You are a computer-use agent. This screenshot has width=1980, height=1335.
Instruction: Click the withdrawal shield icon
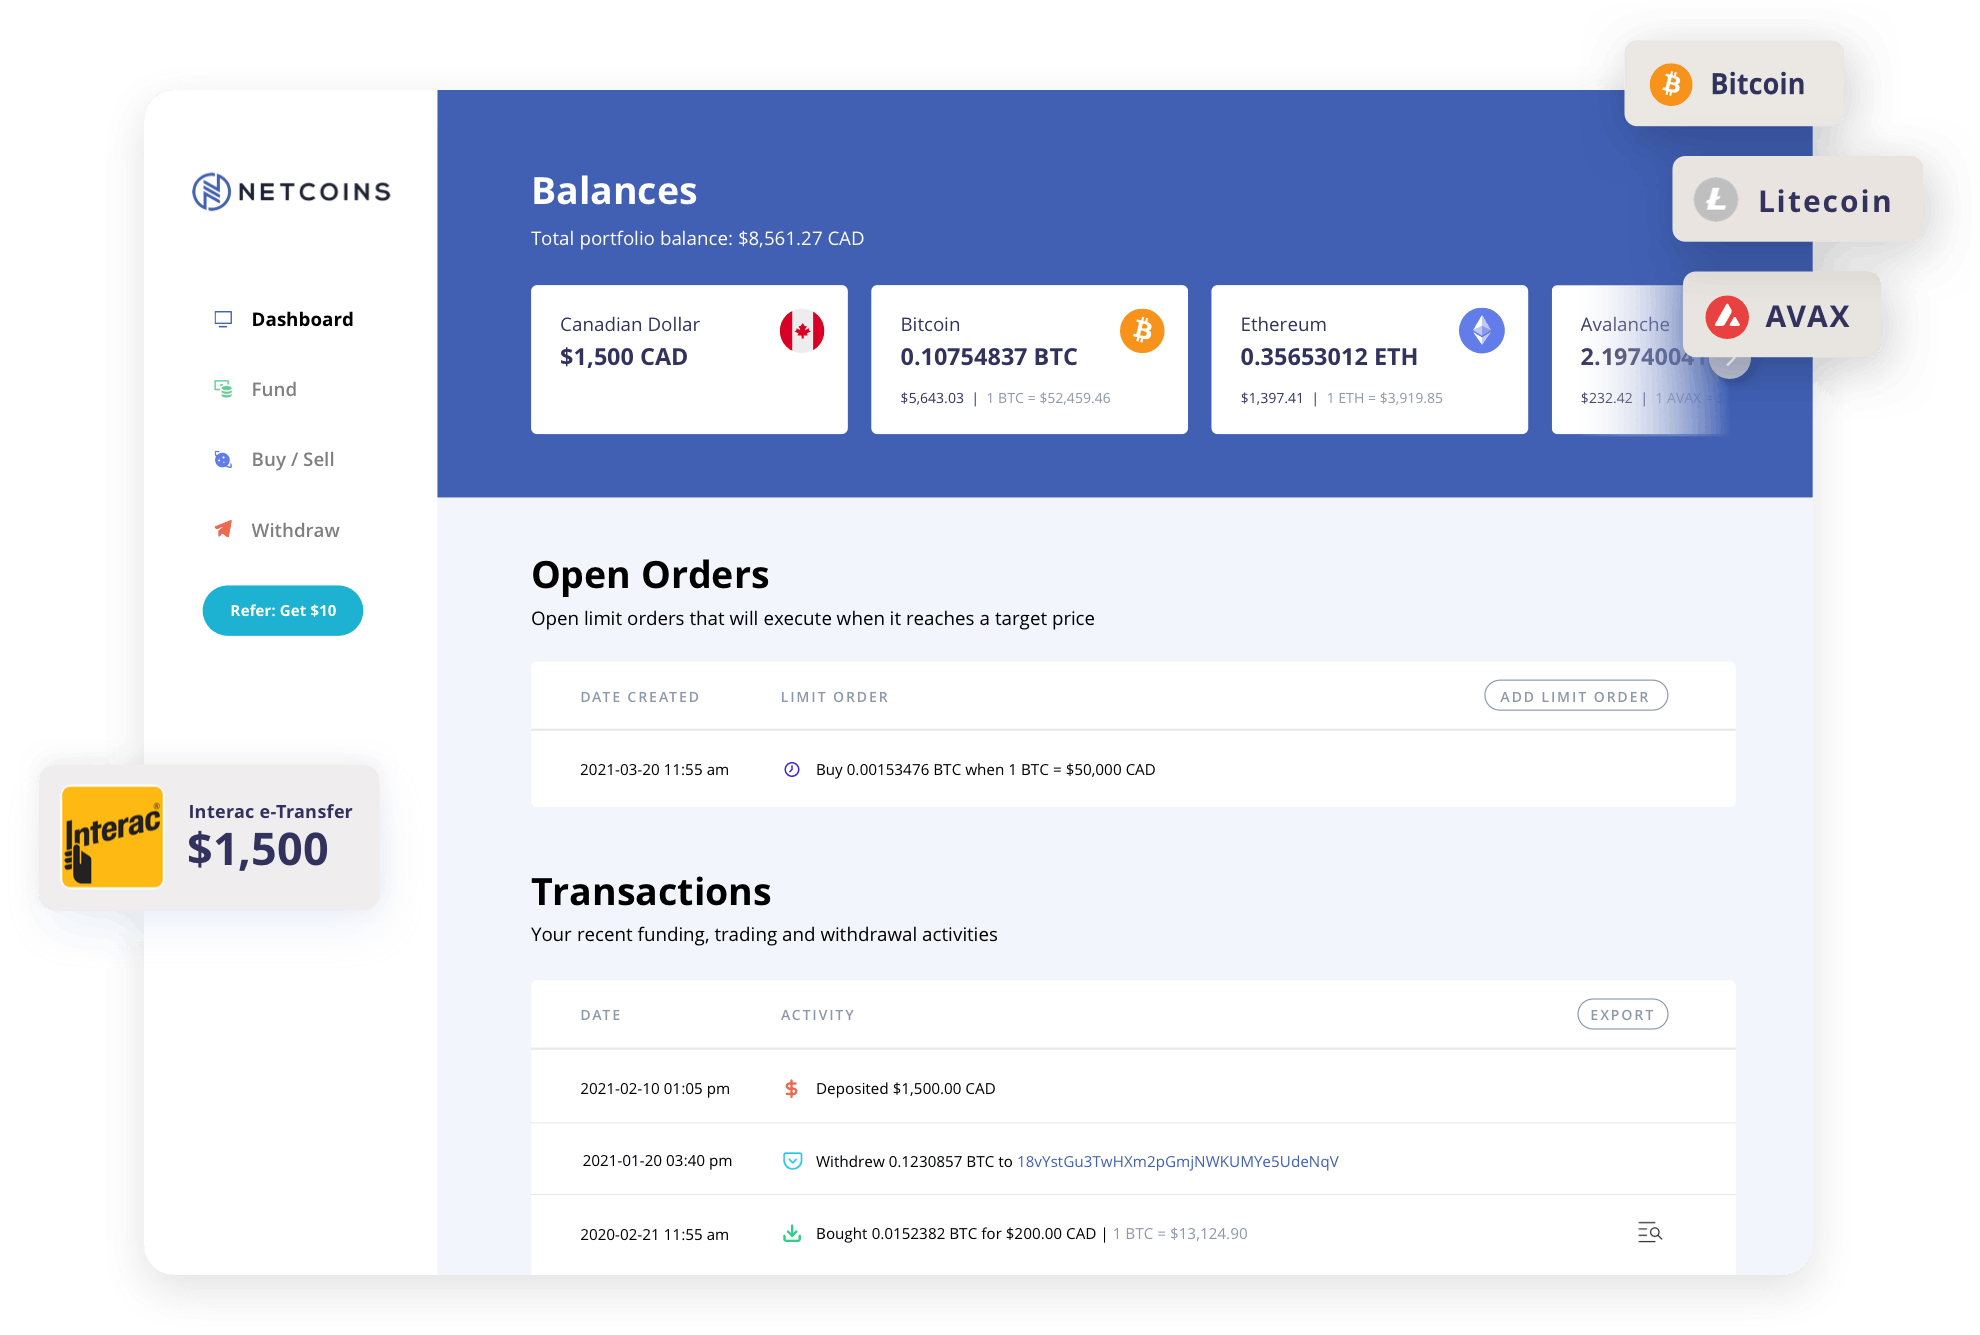pos(792,1160)
